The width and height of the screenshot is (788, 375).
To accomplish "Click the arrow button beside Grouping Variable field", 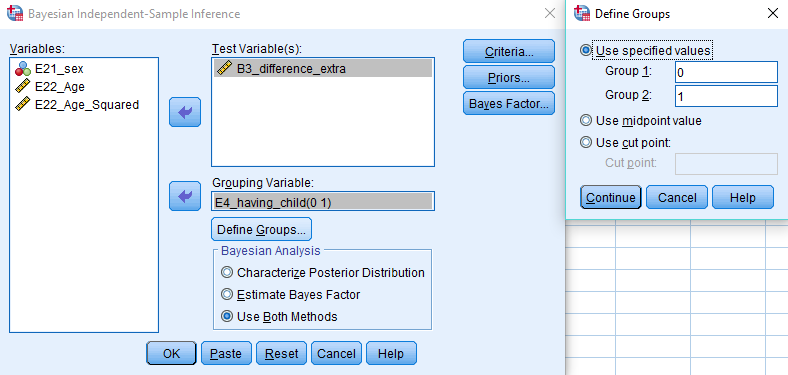I will click(x=185, y=196).
